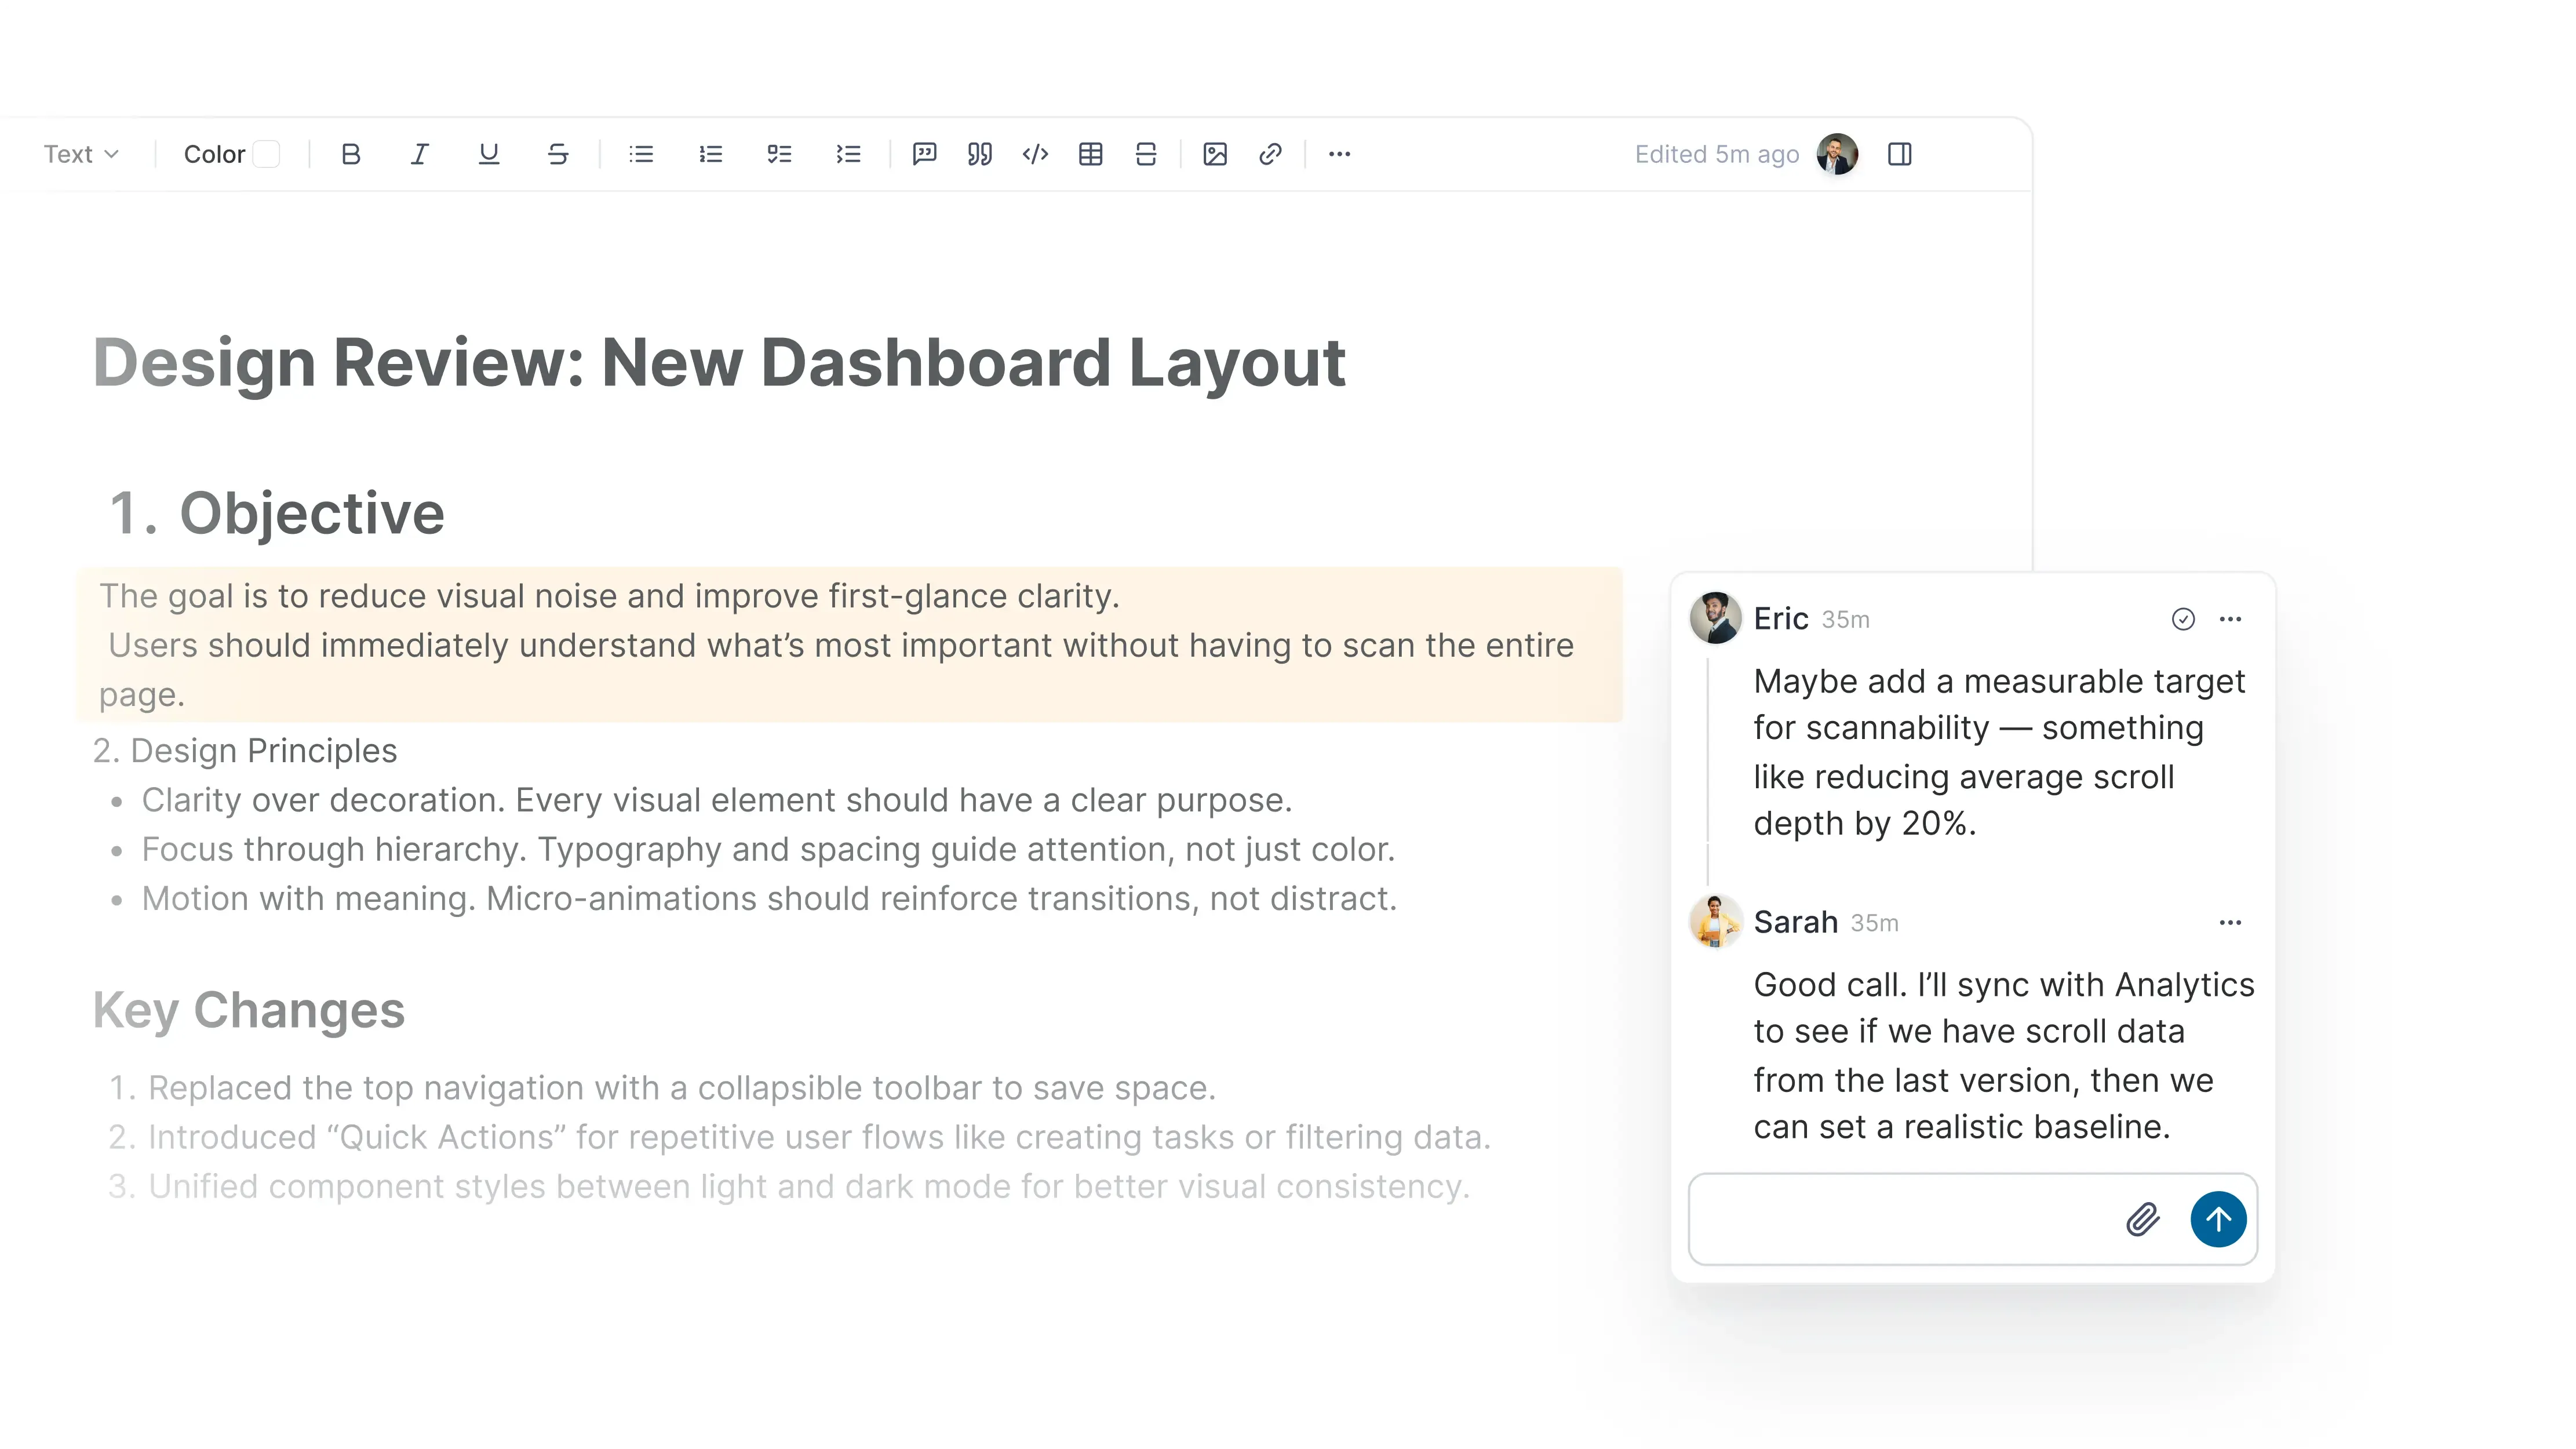Insert a block quote
Viewport: 2576px width, 1449px height.
click(x=978, y=154)
